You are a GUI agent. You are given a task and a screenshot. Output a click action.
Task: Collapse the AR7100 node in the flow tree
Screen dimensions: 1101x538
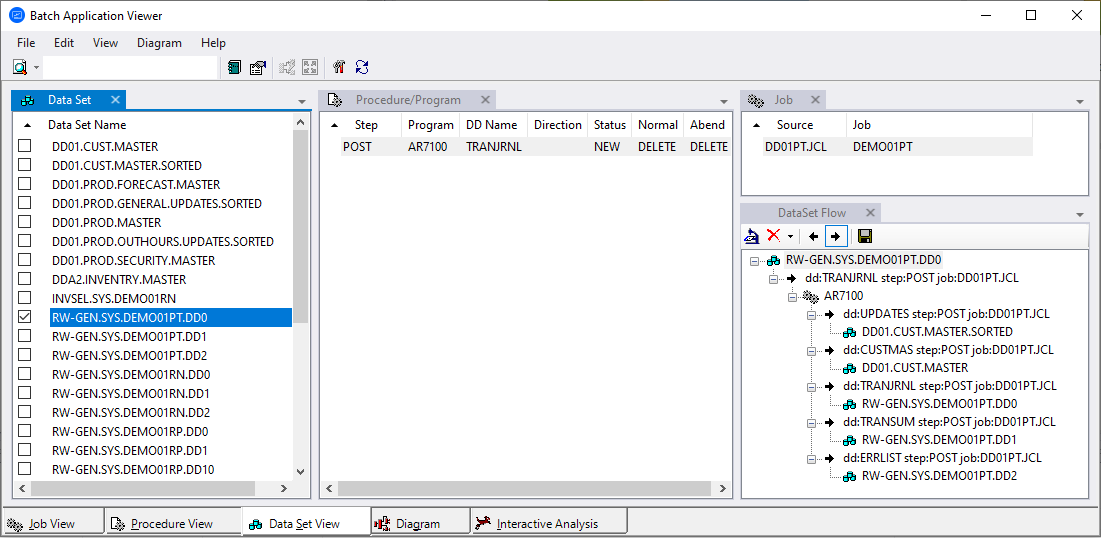click(793, 297)
